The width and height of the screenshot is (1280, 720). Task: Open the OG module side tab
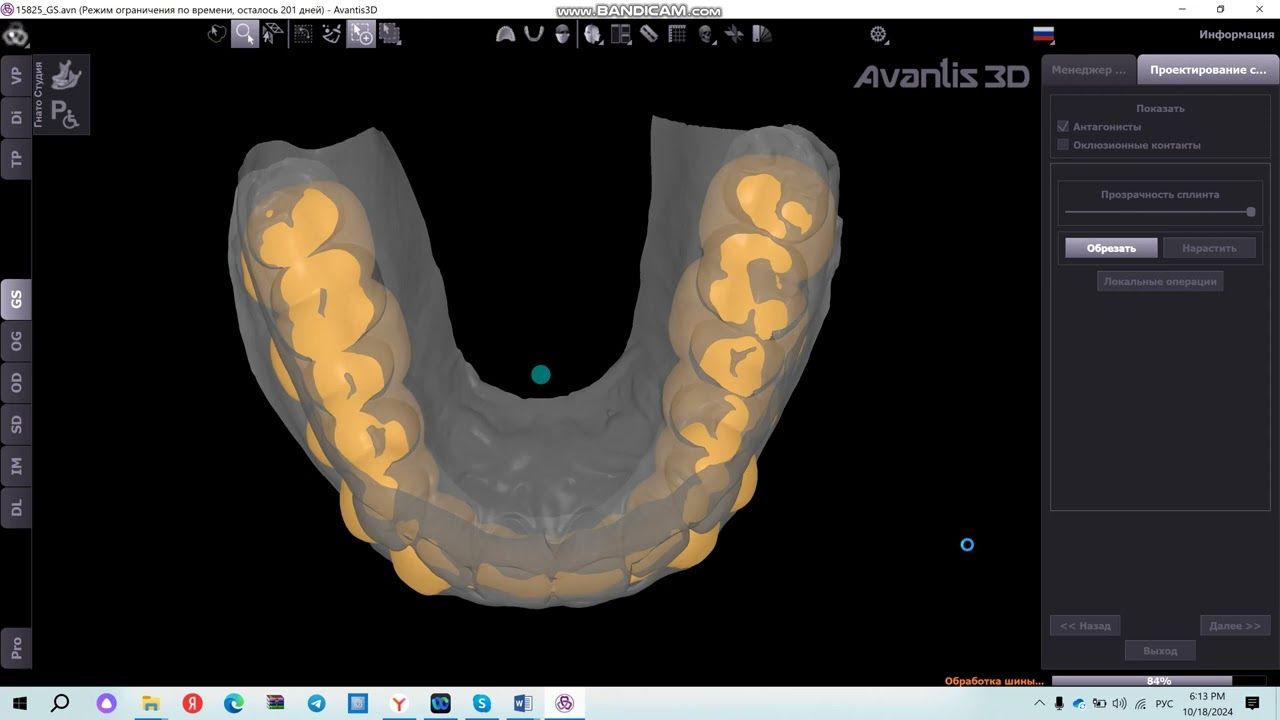pyautogui.click(x=16, y=341)
